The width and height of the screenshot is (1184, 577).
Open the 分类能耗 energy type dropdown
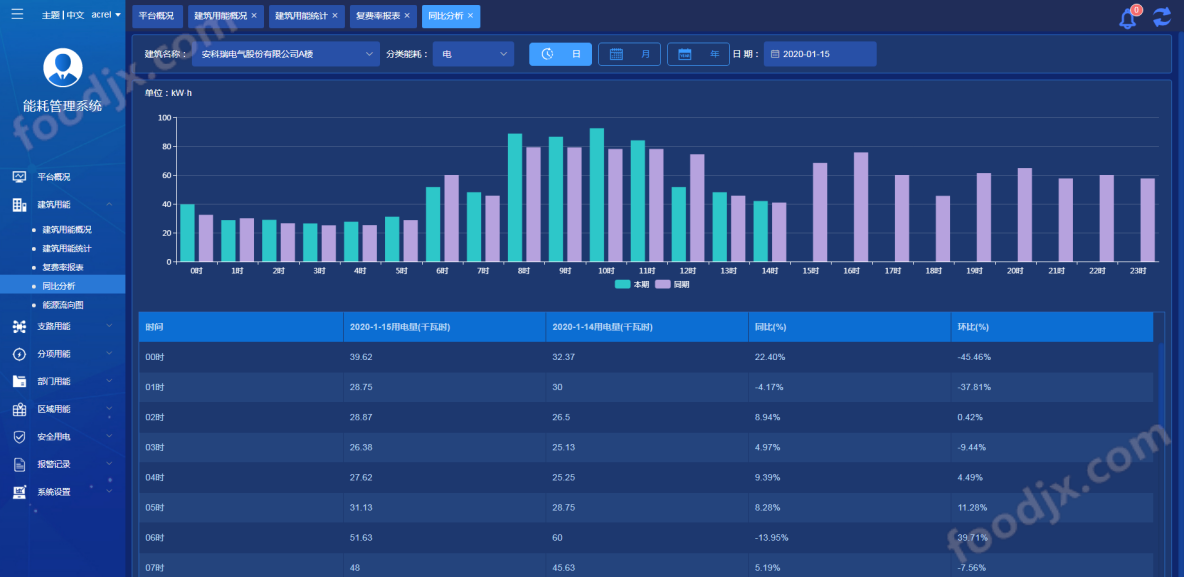pyautogui.click(x=470, y=53)
